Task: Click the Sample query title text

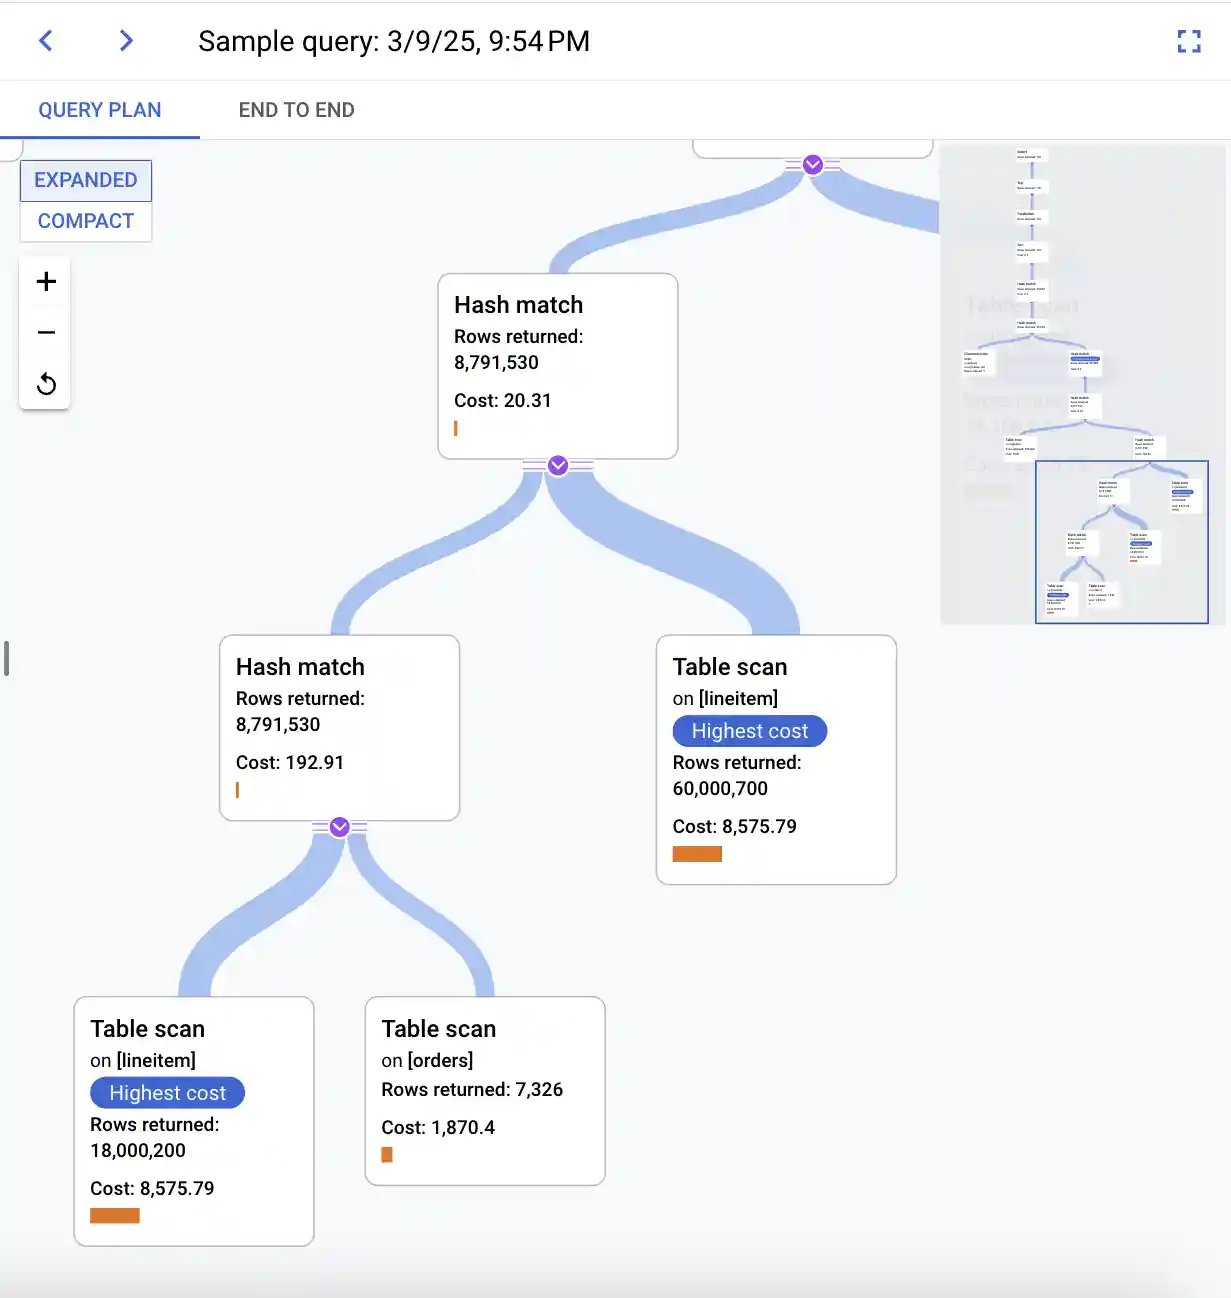Action: coord(394,41)
